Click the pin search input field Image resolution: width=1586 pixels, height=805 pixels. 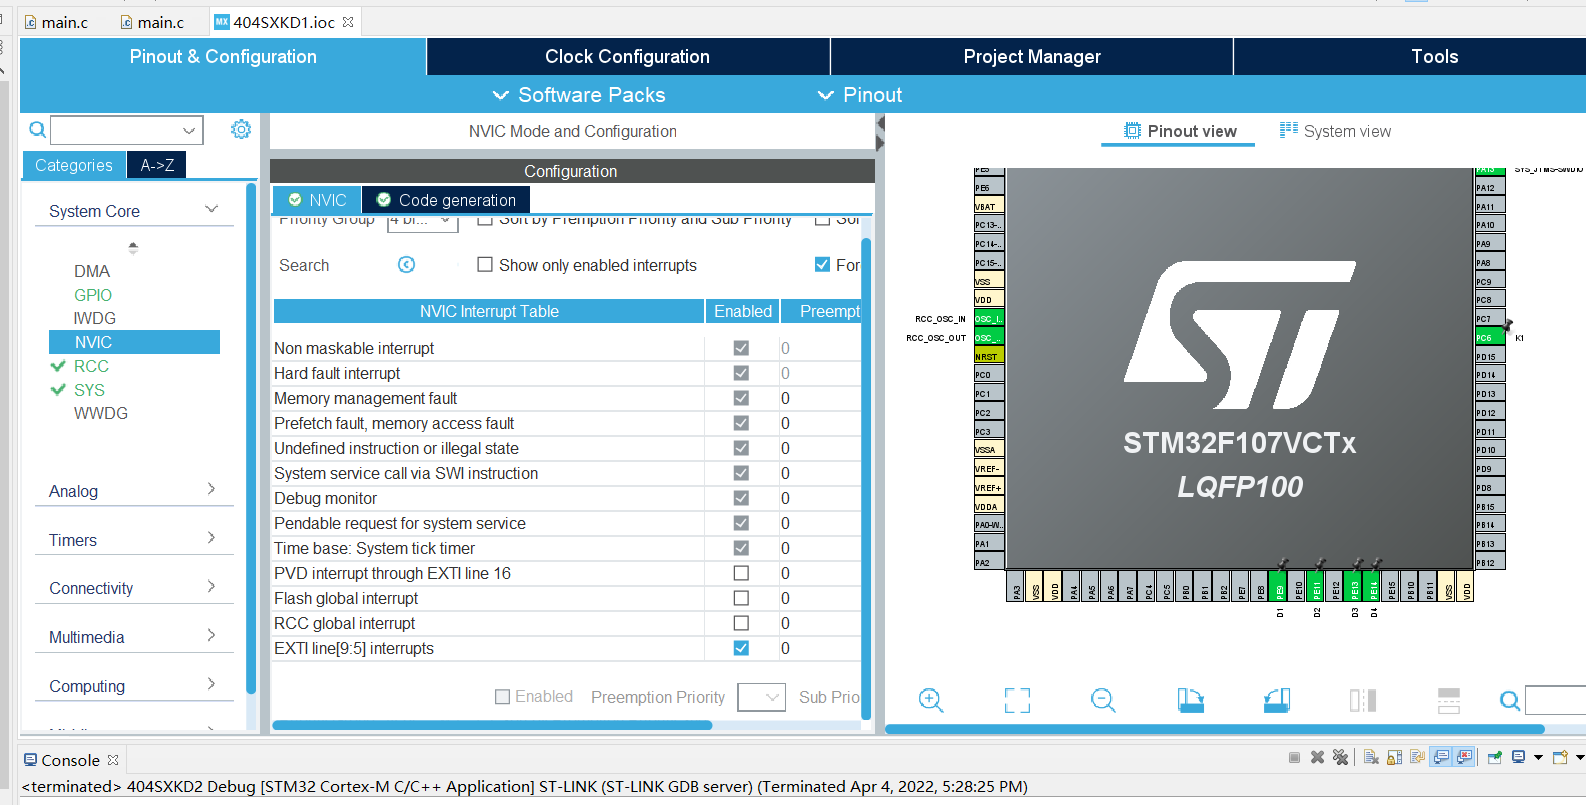click(x=1555, y=700)
